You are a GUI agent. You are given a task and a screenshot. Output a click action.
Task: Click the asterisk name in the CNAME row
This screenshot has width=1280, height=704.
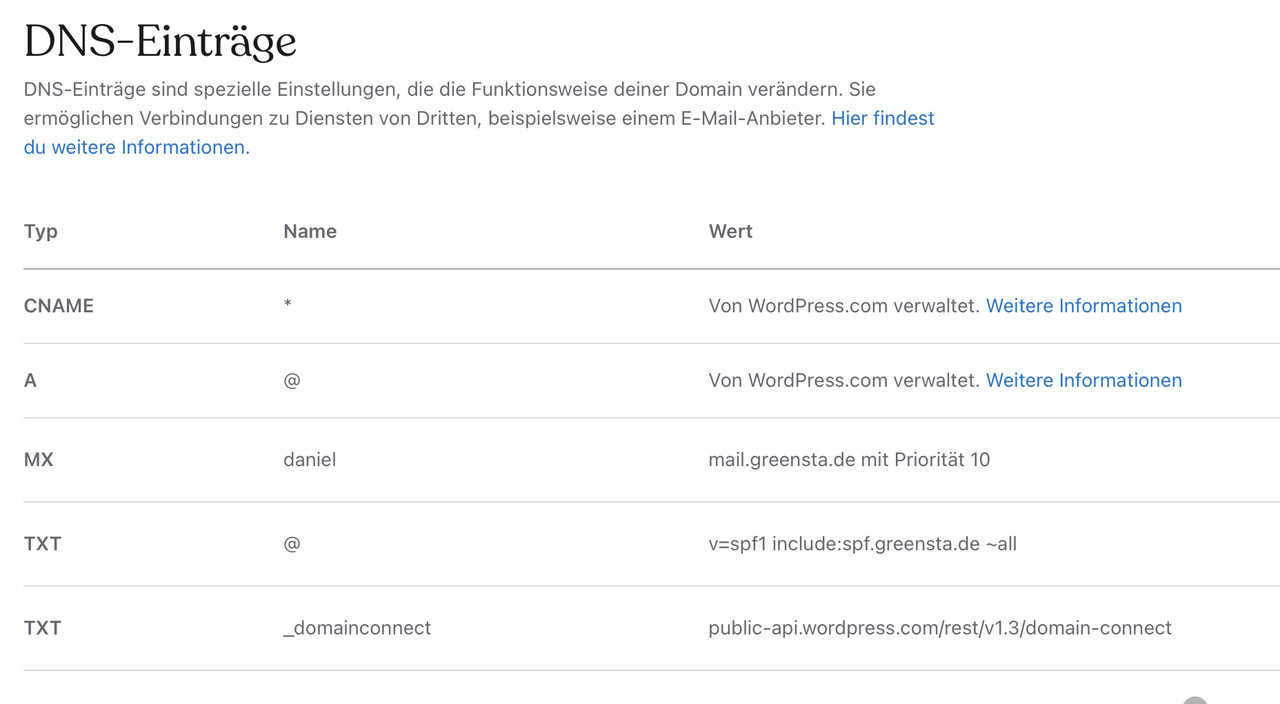click(287, 306)
